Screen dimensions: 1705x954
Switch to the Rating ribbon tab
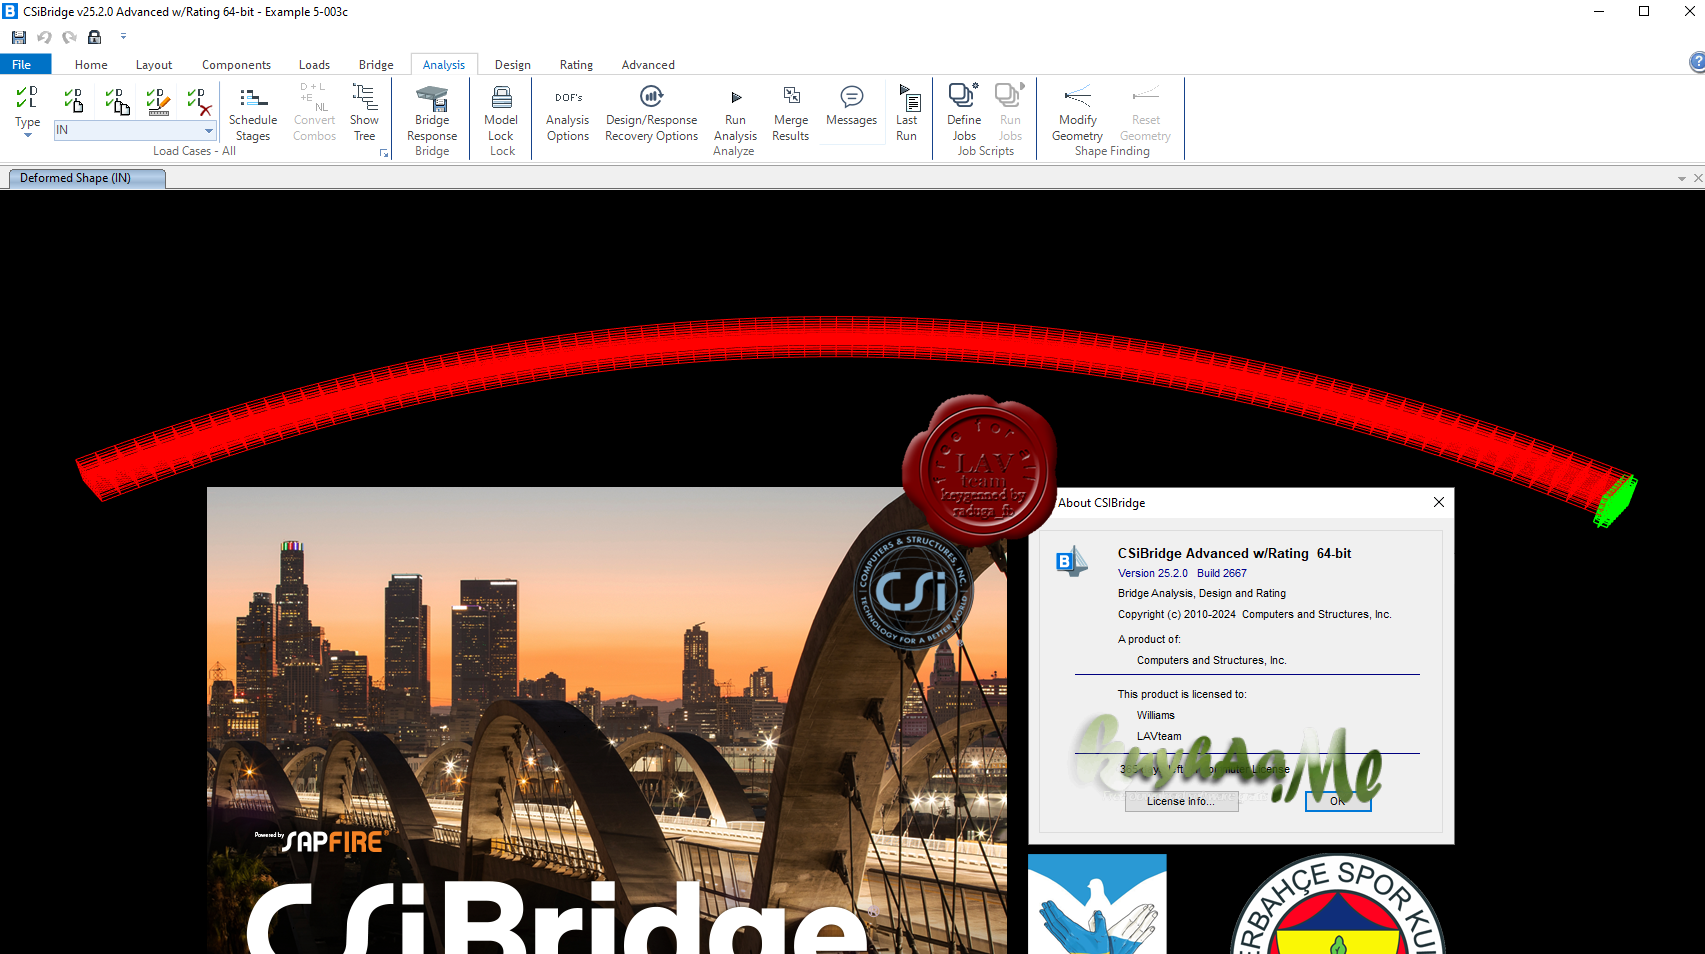pos(576,64)
